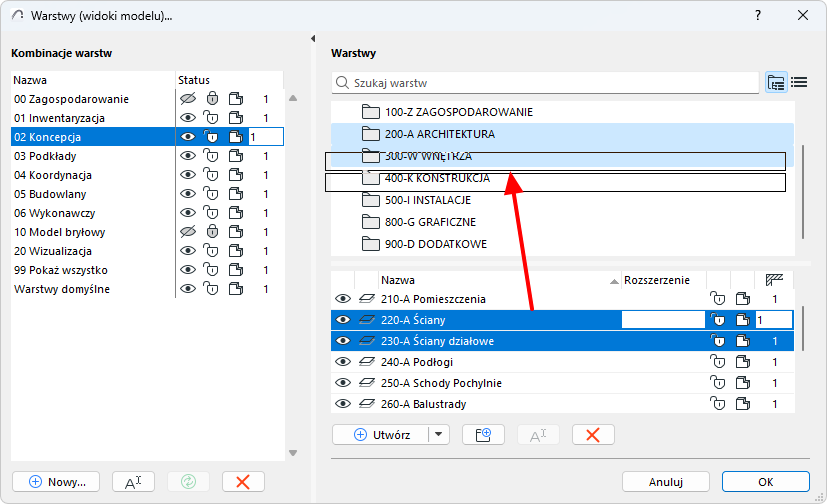The image size is (827, 504).
Task: Toggle eye icon of layer 240-A Podłogi
Action: 343,362
